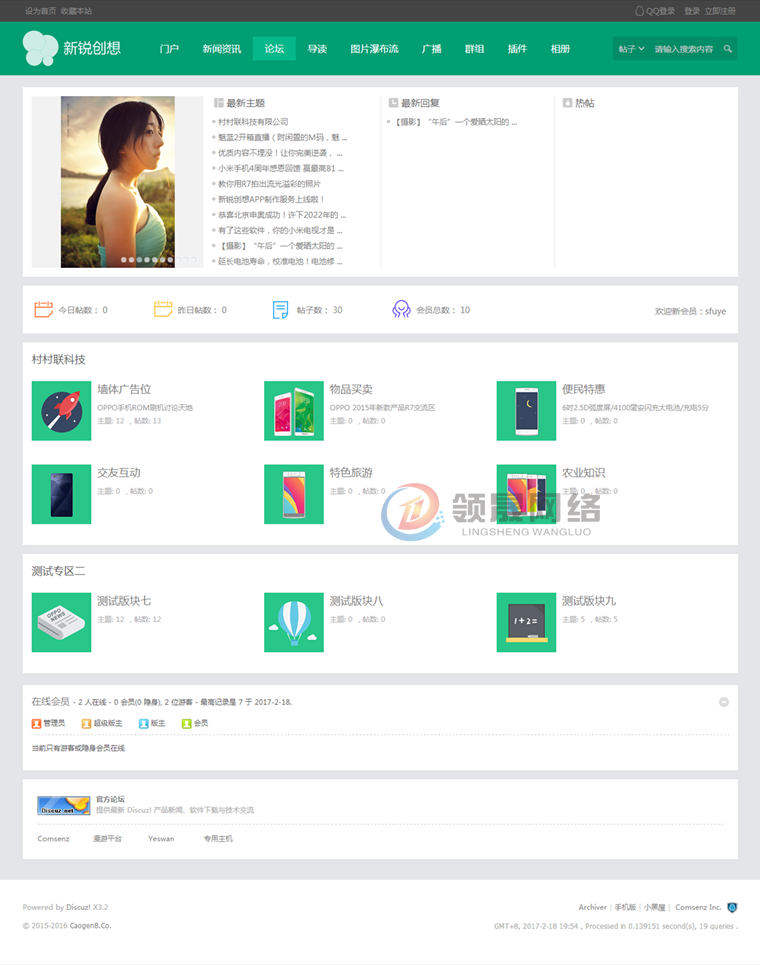Open thread 村村联科技有限公司

[253, 122]
